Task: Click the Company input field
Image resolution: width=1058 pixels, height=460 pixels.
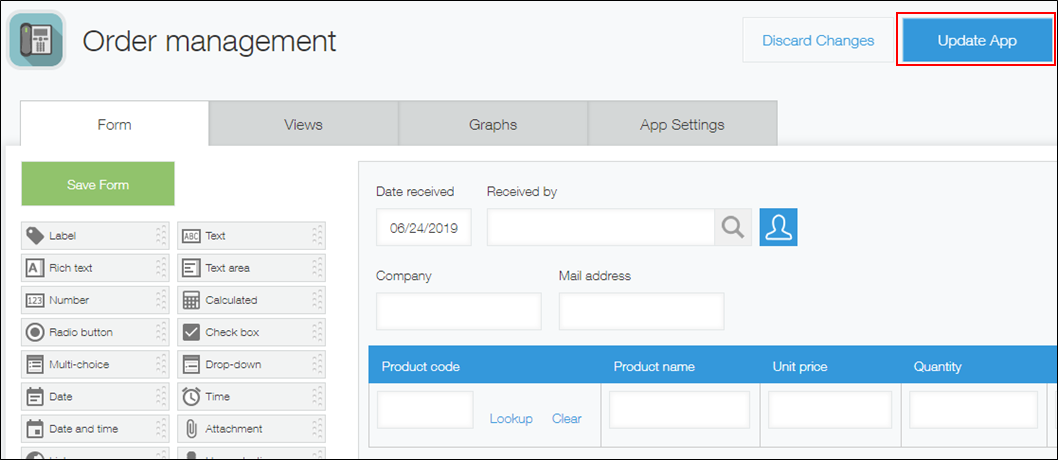Action: [x=458, y=311]
